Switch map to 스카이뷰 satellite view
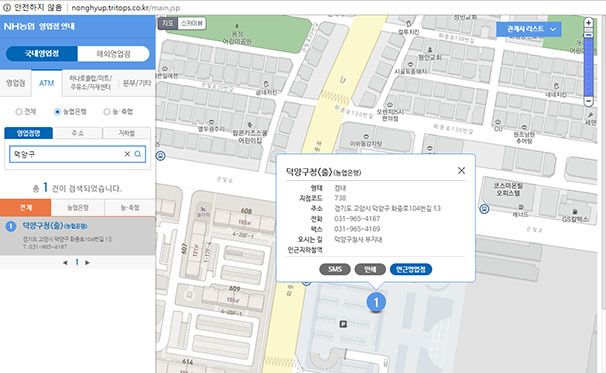Viewport: 606px width, 373px height. pyautogui.click(x=192, y=24)
